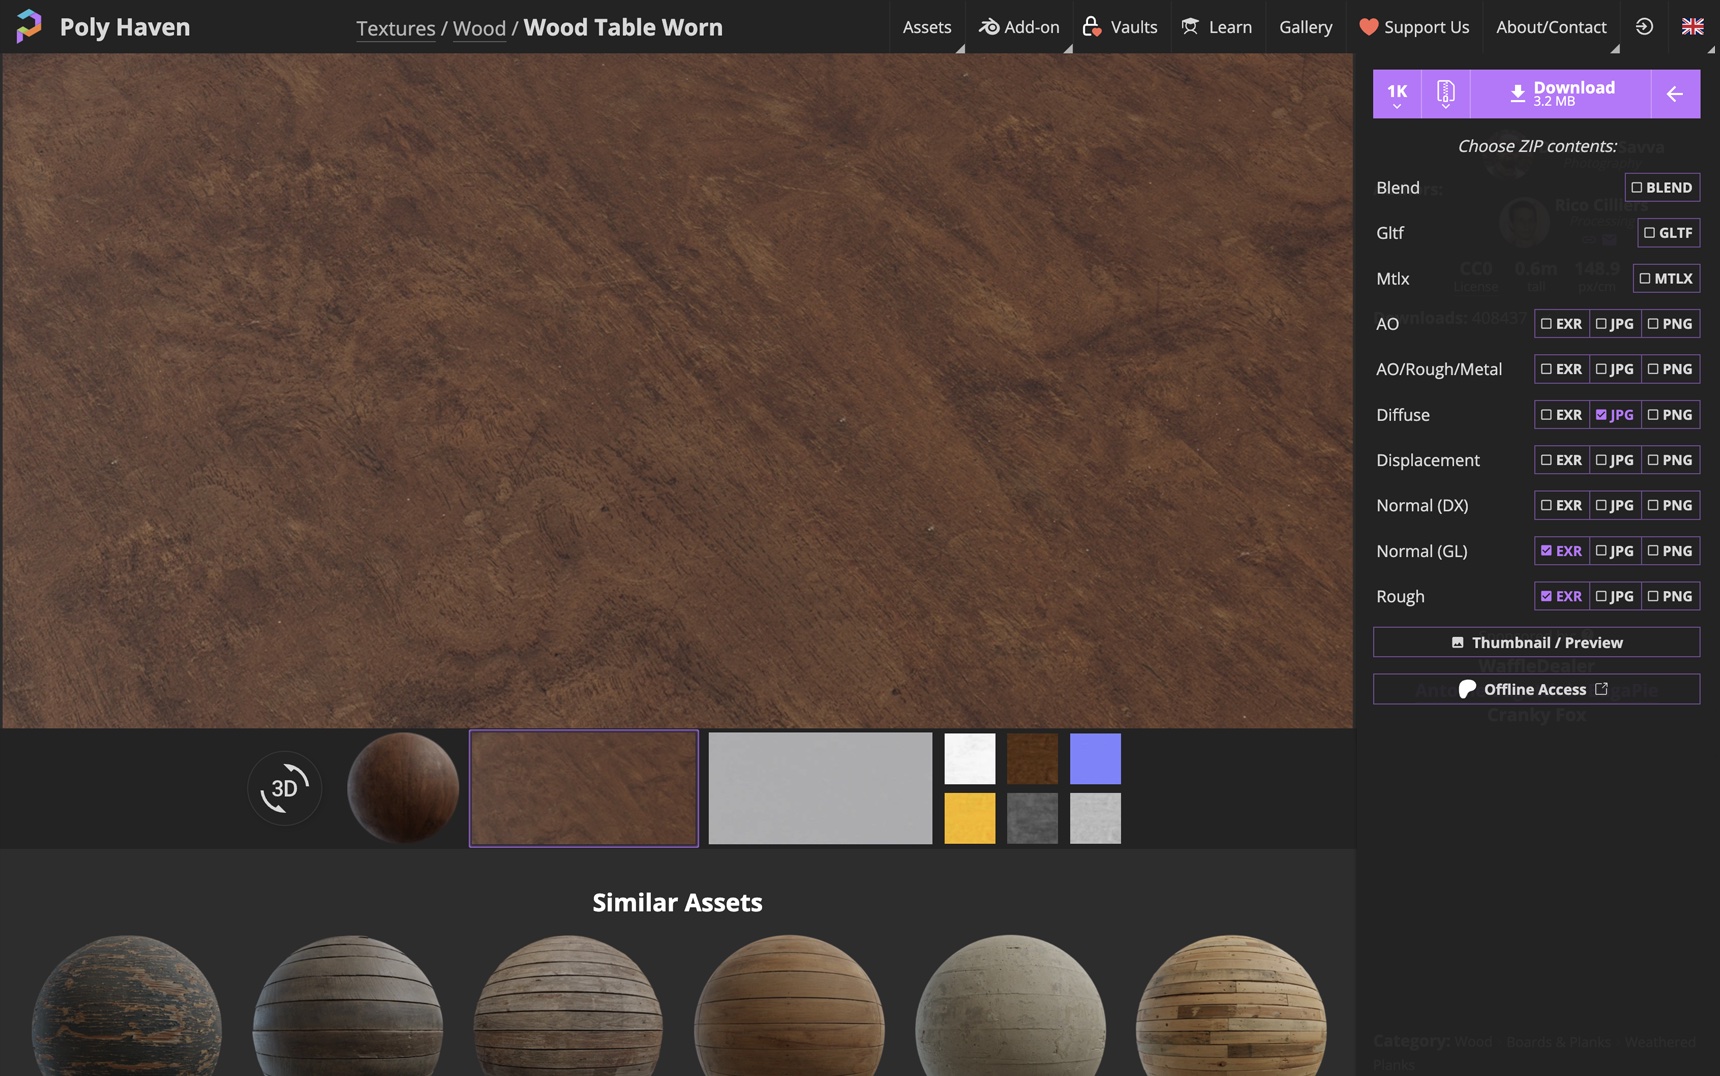
Task: Open the gray concrete similar asset sphere
Action: click(x=1010, y=1006)
